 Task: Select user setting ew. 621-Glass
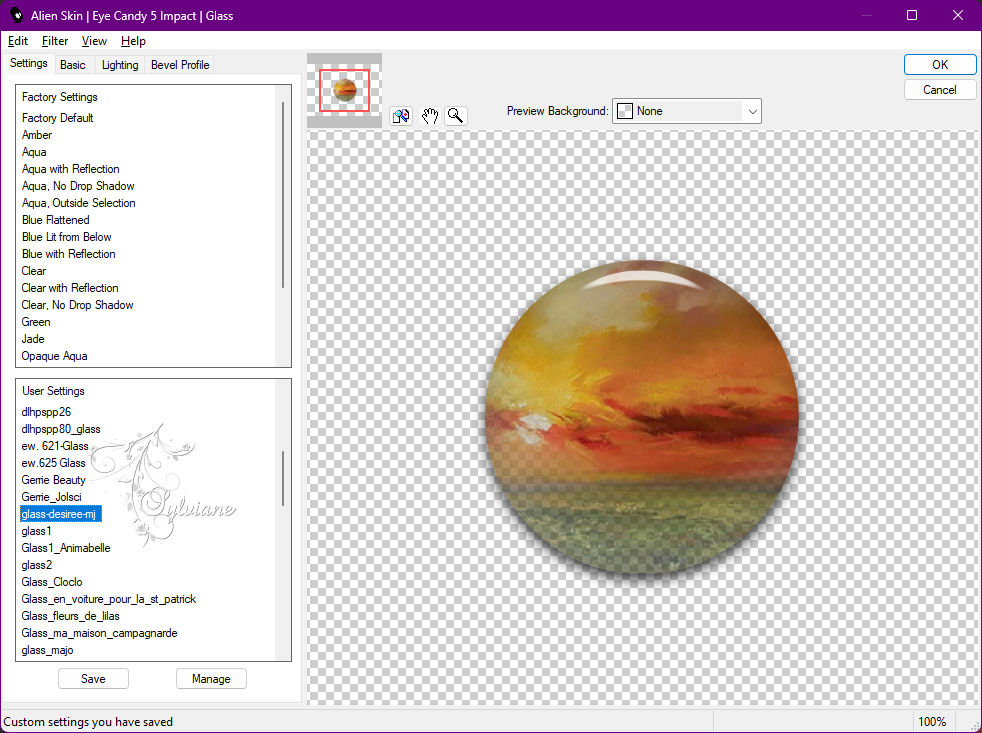pyautogui.click(x=55, y=445)
